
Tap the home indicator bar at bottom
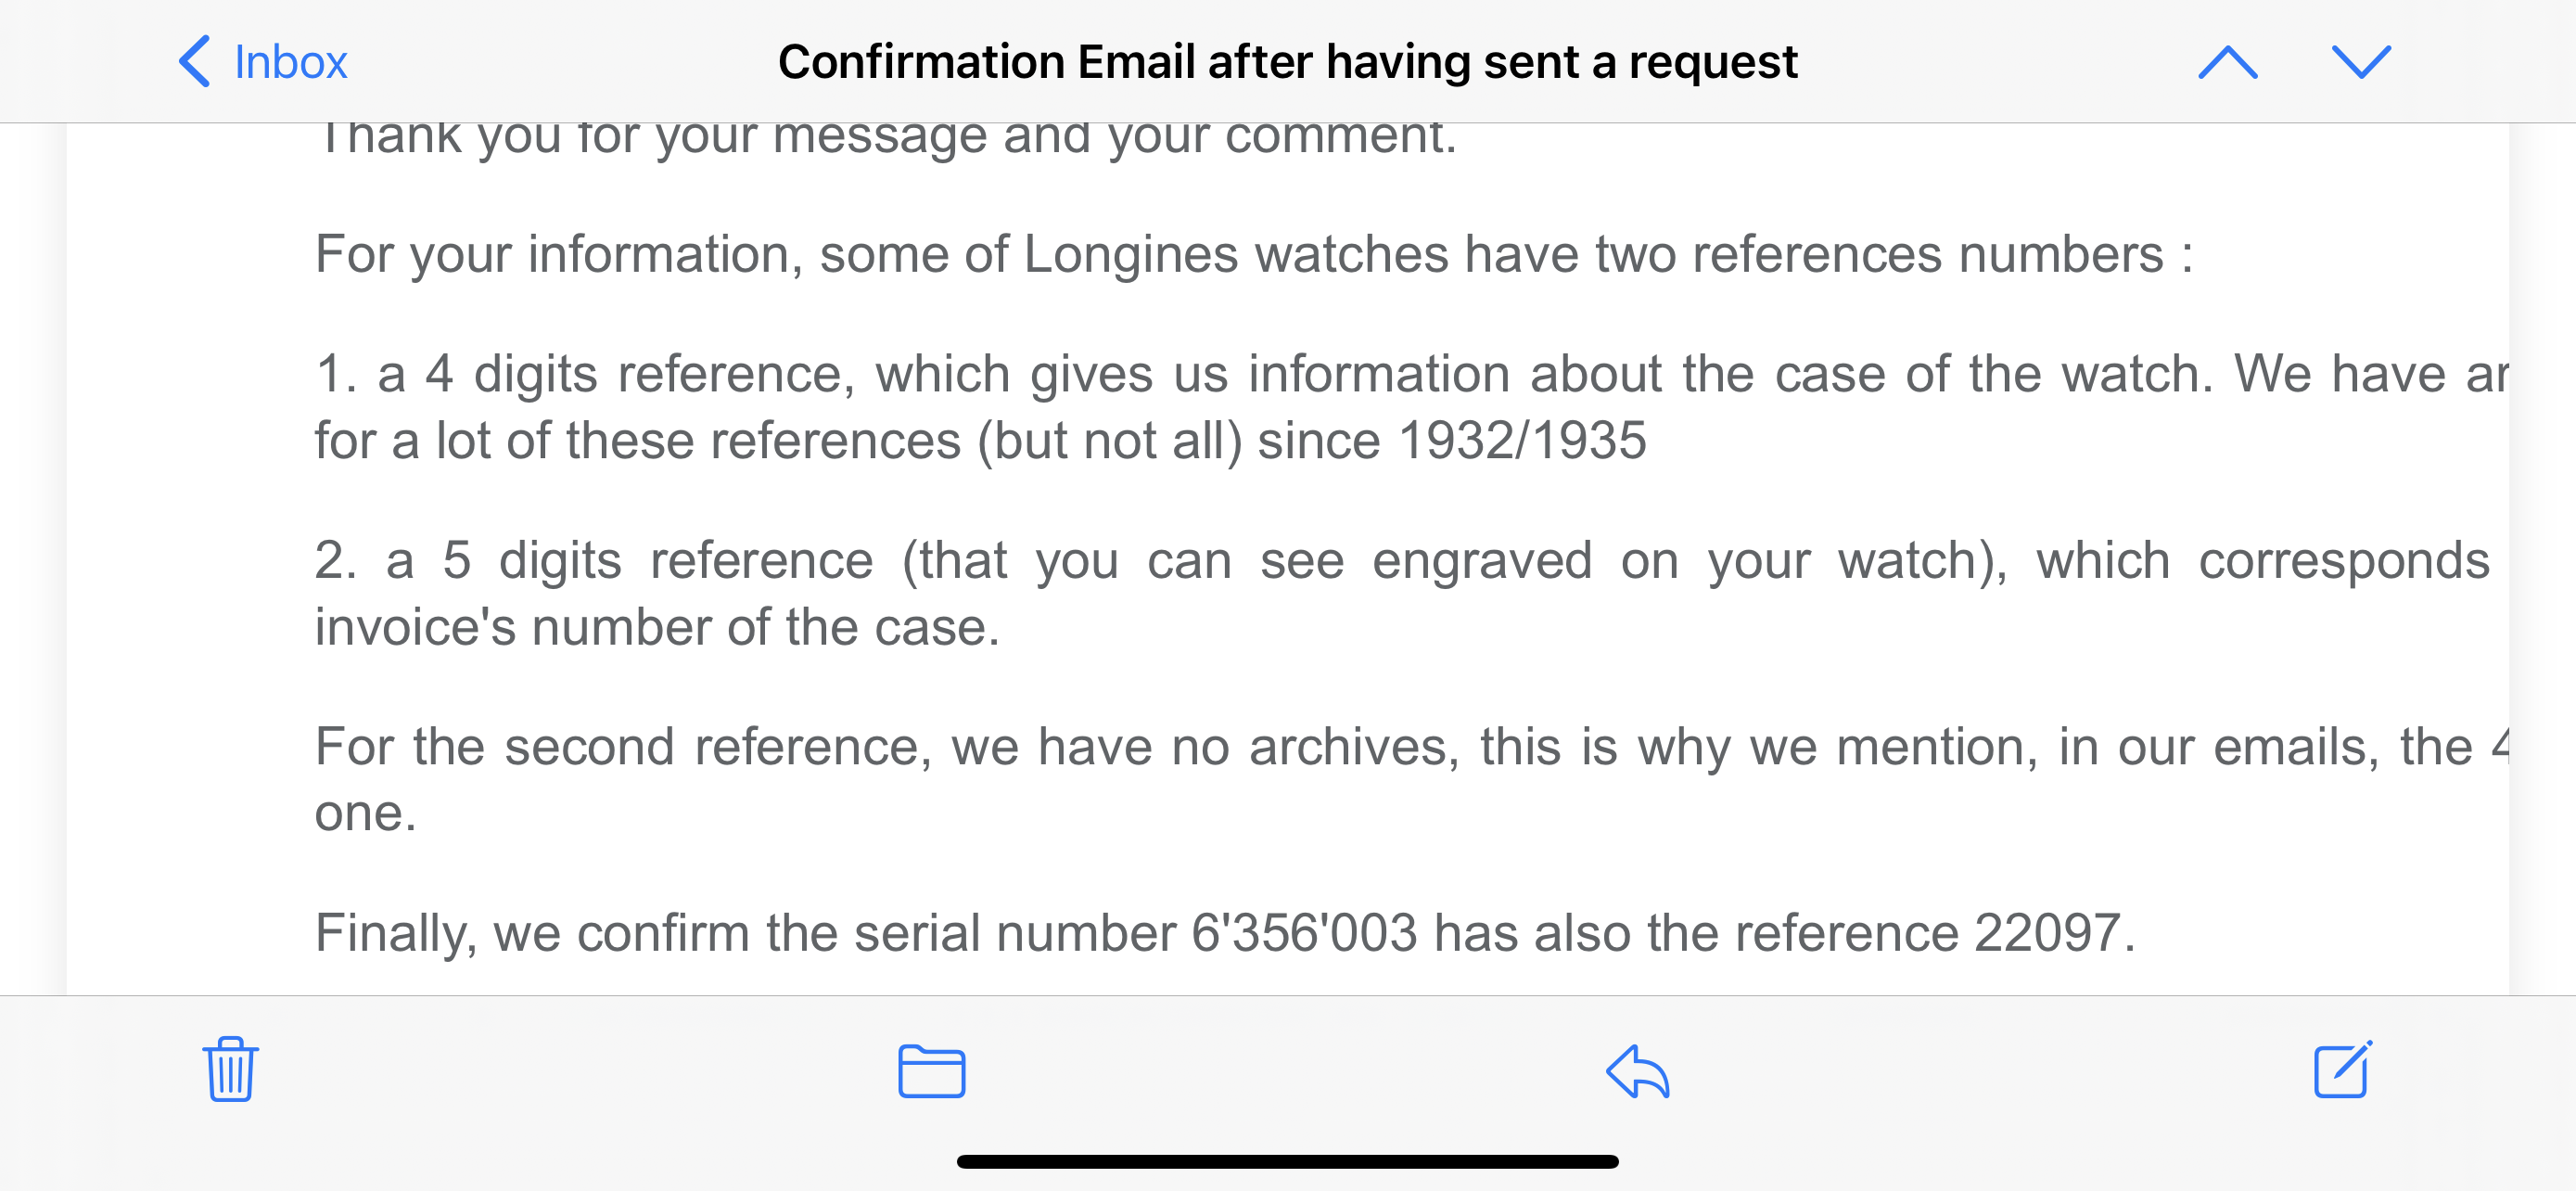tap(1287, 1161)
